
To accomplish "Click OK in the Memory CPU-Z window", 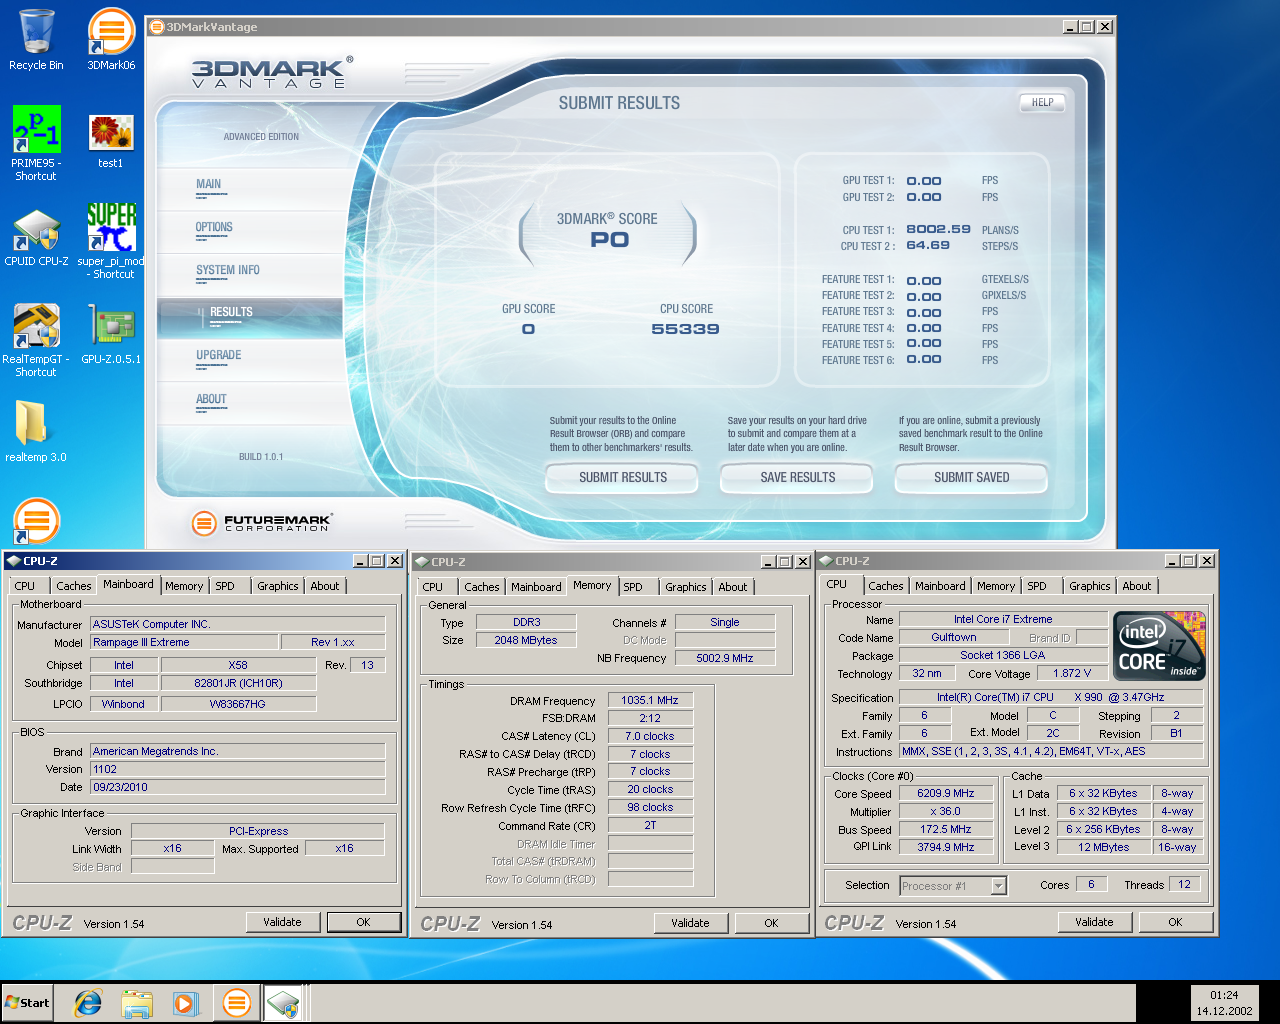I will pyautogui.click(x=771, y=923).
